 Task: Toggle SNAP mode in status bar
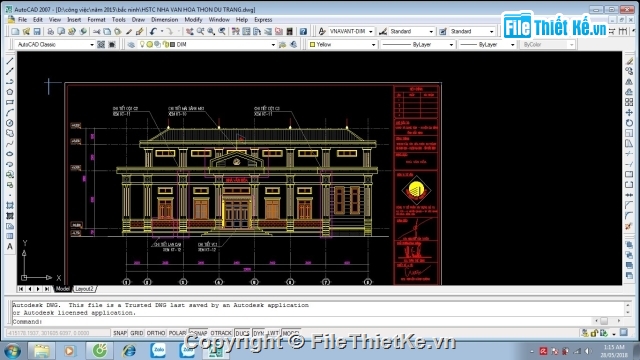[120, 333]
